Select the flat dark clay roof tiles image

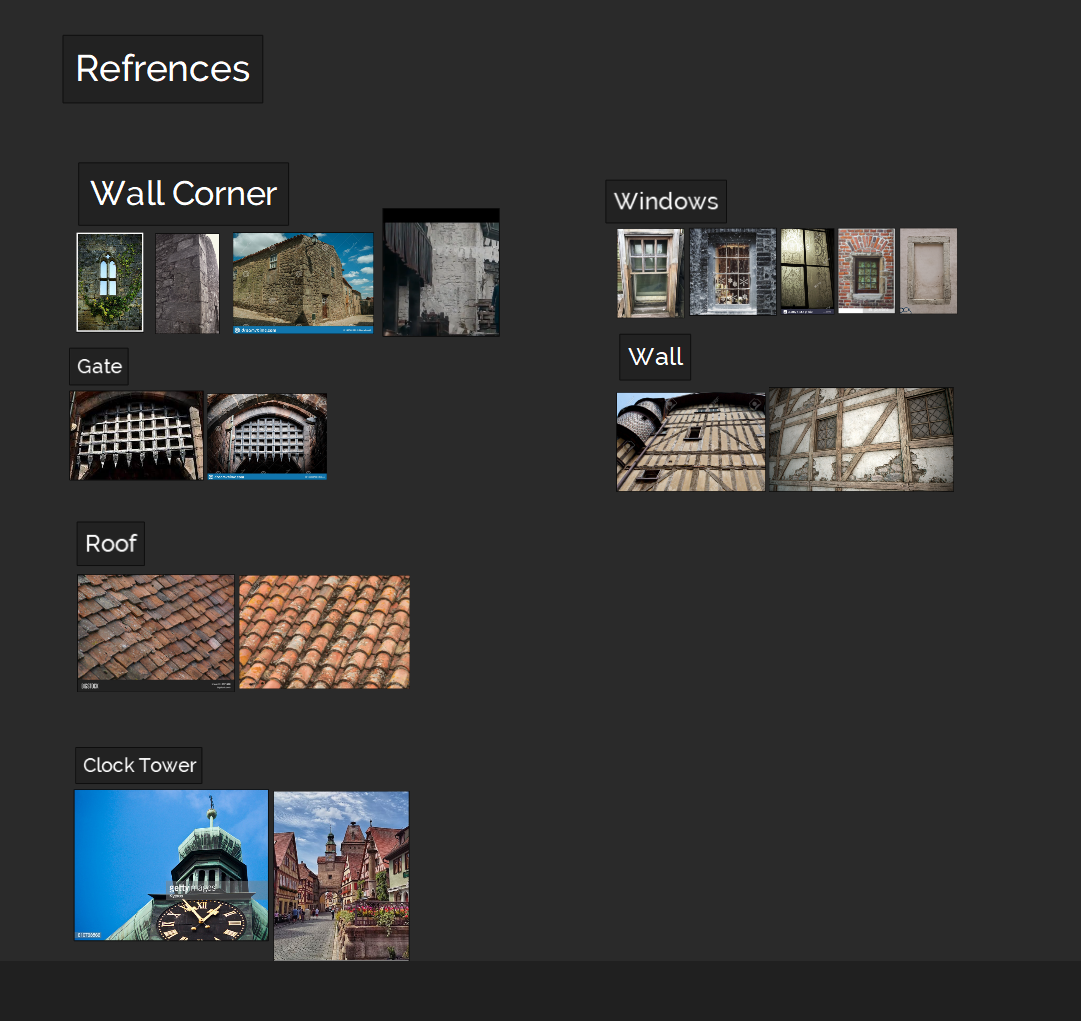pos(156,633)
